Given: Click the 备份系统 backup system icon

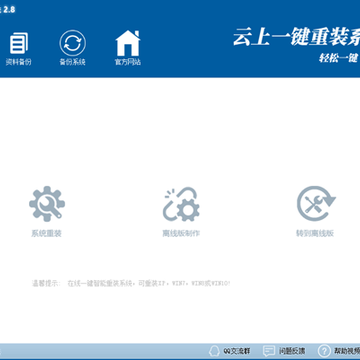Looking at the screenshot, I should click(73, 43).
